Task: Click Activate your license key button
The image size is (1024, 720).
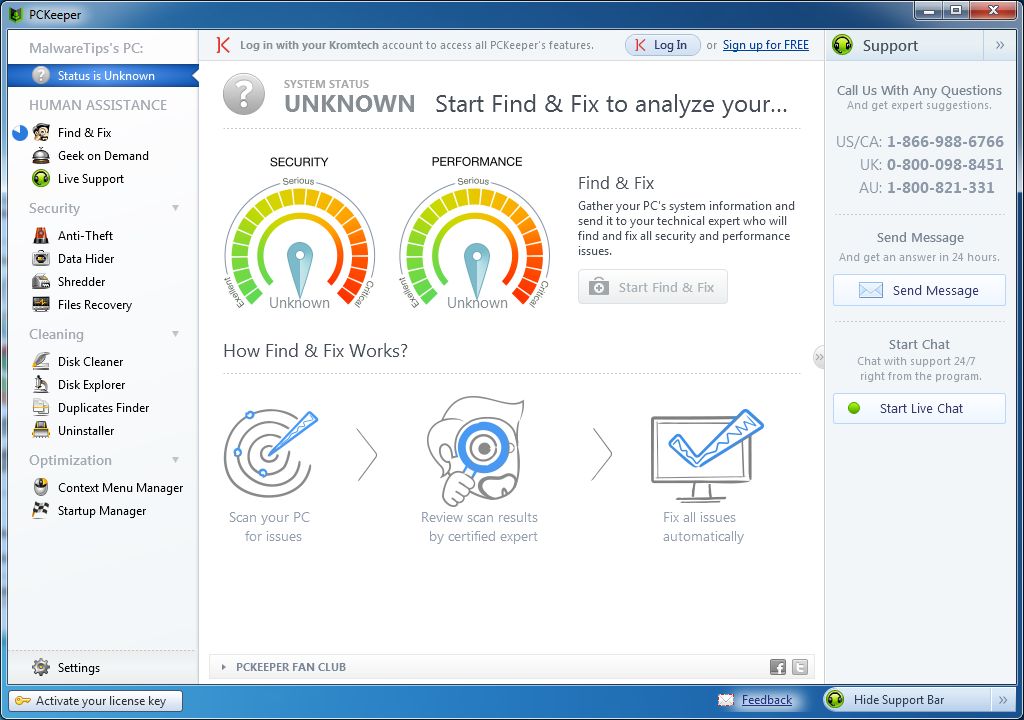Action: pos(95,700)
